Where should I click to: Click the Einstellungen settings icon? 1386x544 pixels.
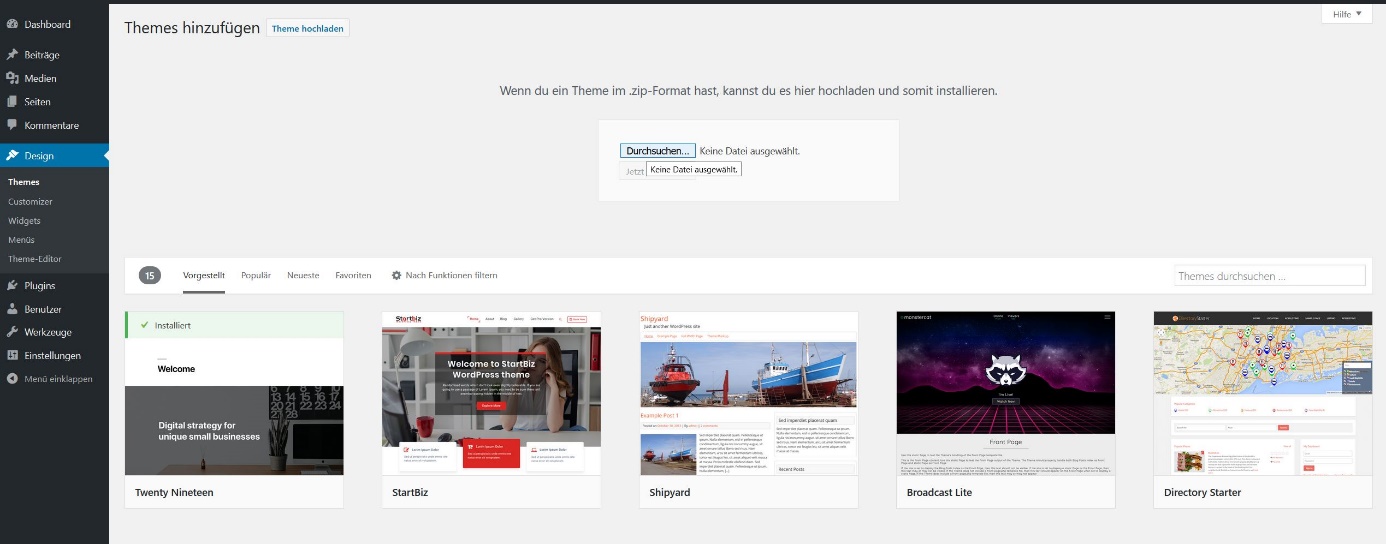12,355
